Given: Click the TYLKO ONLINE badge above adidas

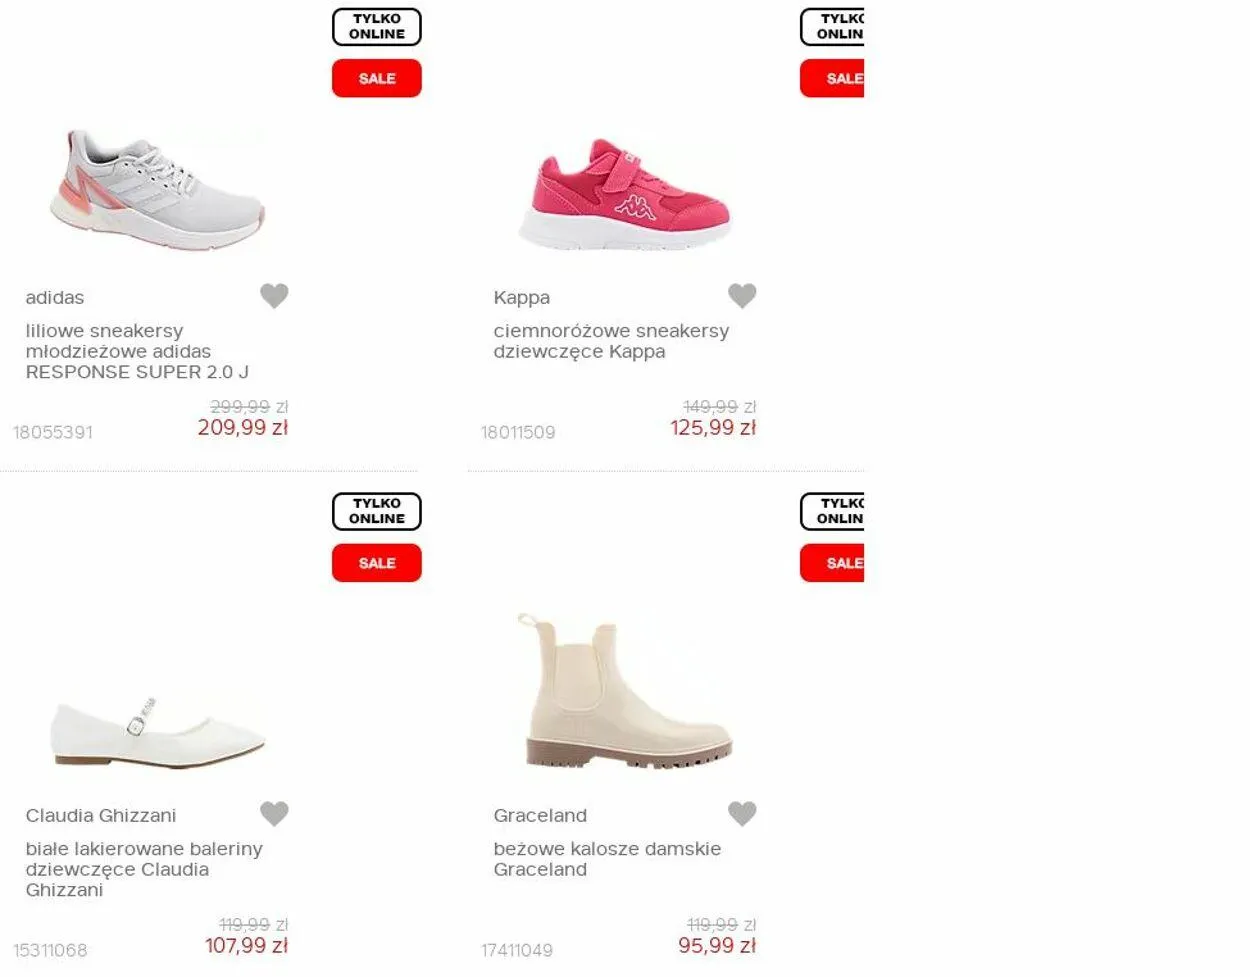Looking at the screenshot, I should pos(377,27).
